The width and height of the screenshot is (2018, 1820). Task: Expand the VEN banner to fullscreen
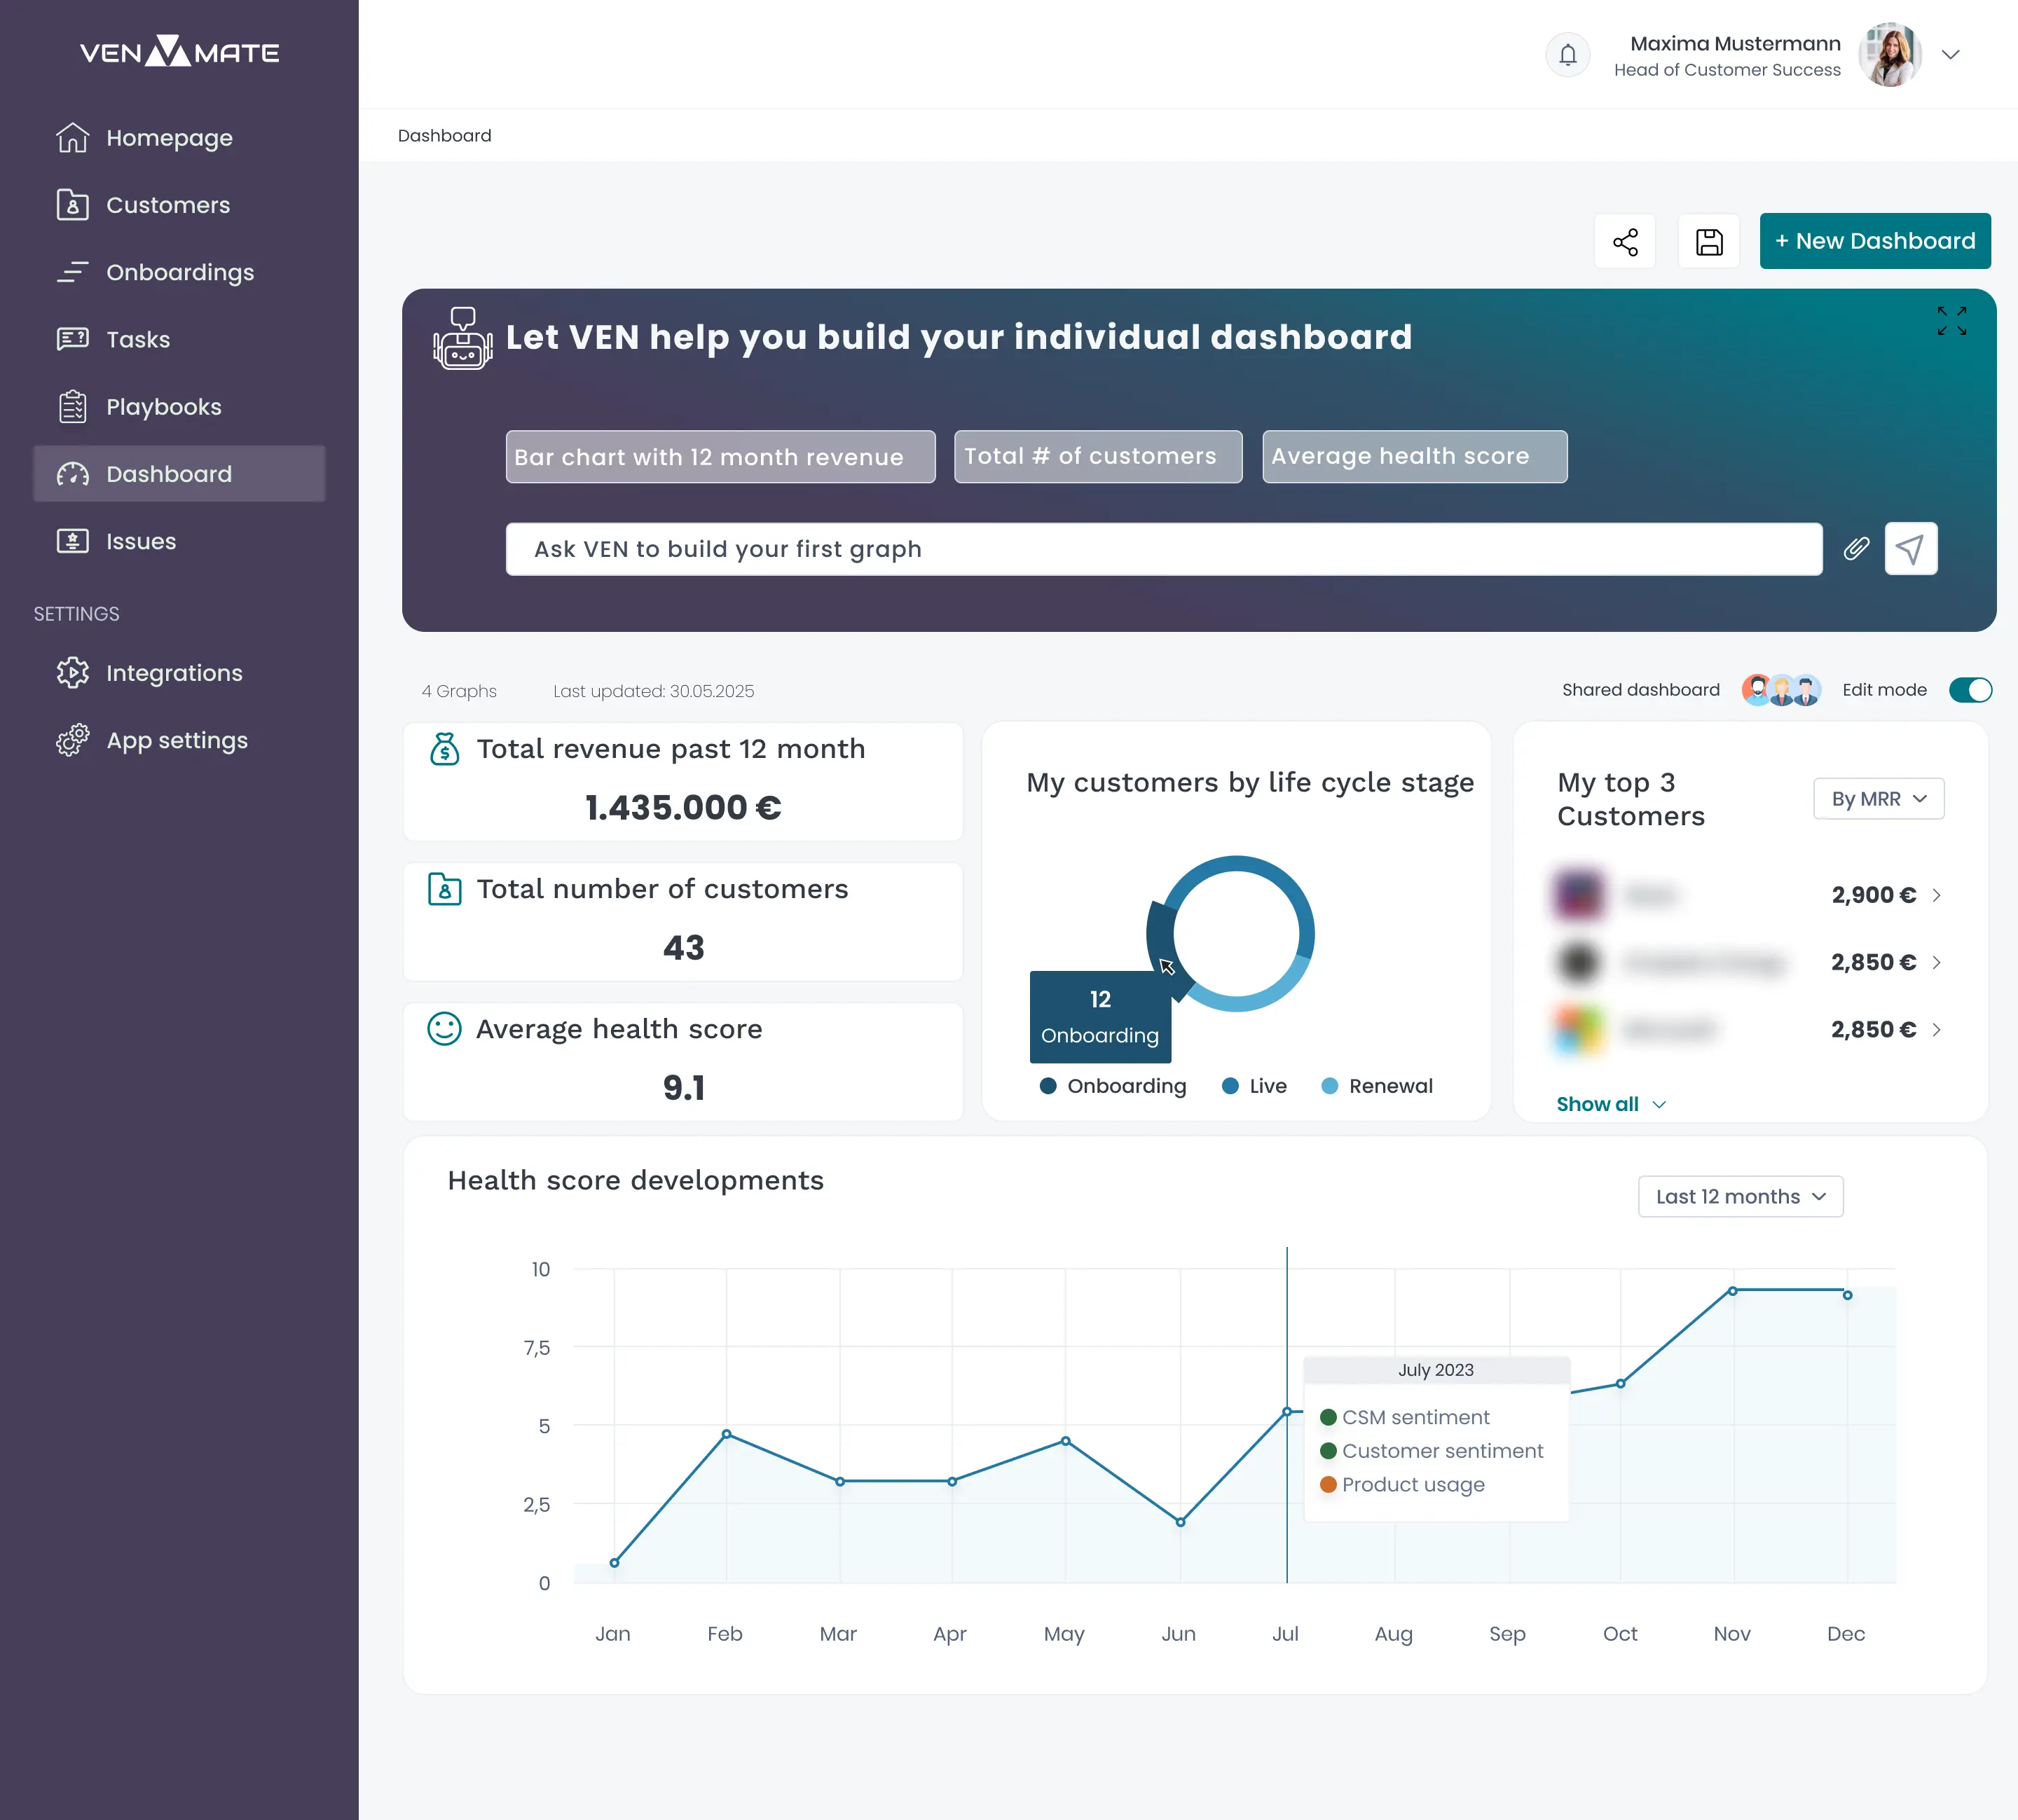(x=1951, y=321)
